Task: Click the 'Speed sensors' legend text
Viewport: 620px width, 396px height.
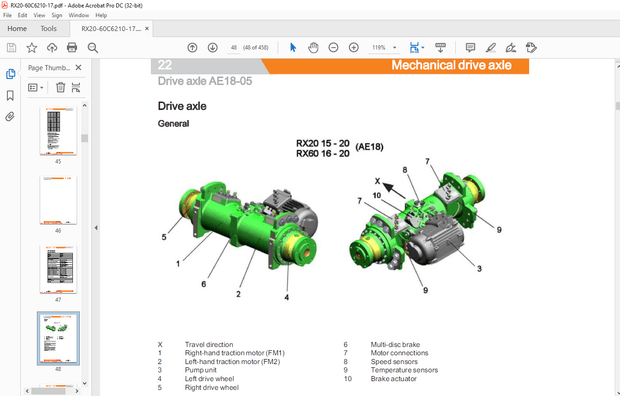Action: tap(394, 362)
